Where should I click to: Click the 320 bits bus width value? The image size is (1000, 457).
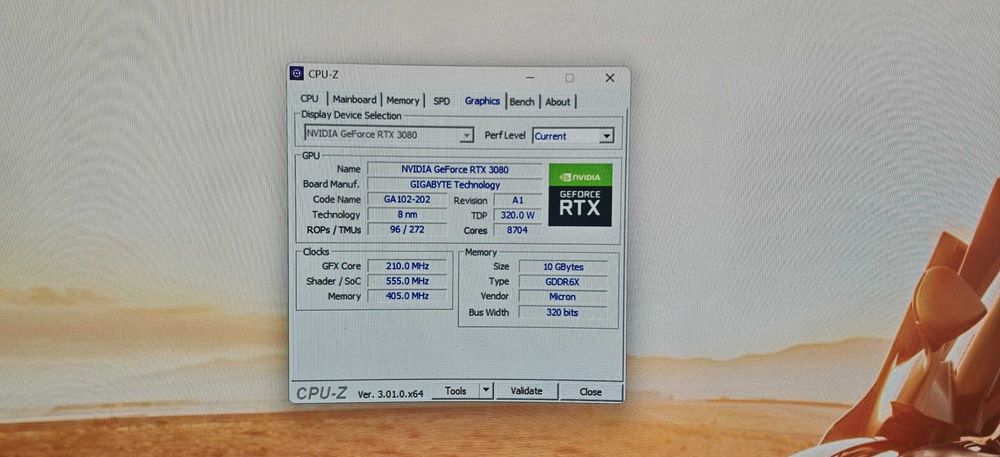coord(563,312)
